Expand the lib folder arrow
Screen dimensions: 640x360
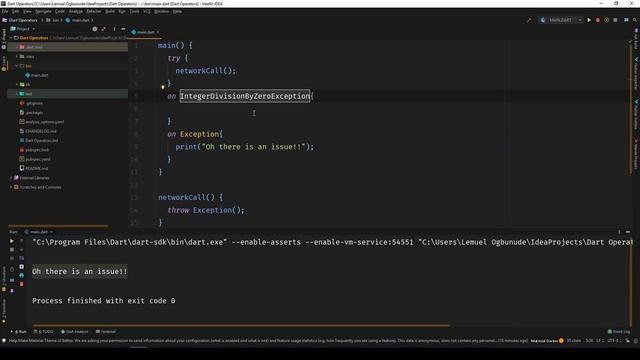click(16, 84)
